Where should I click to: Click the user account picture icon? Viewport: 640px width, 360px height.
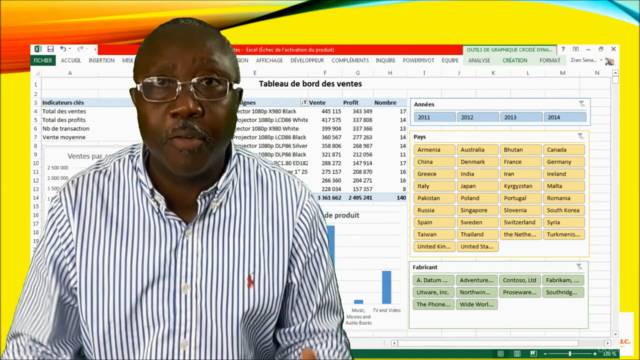(610, 61)
